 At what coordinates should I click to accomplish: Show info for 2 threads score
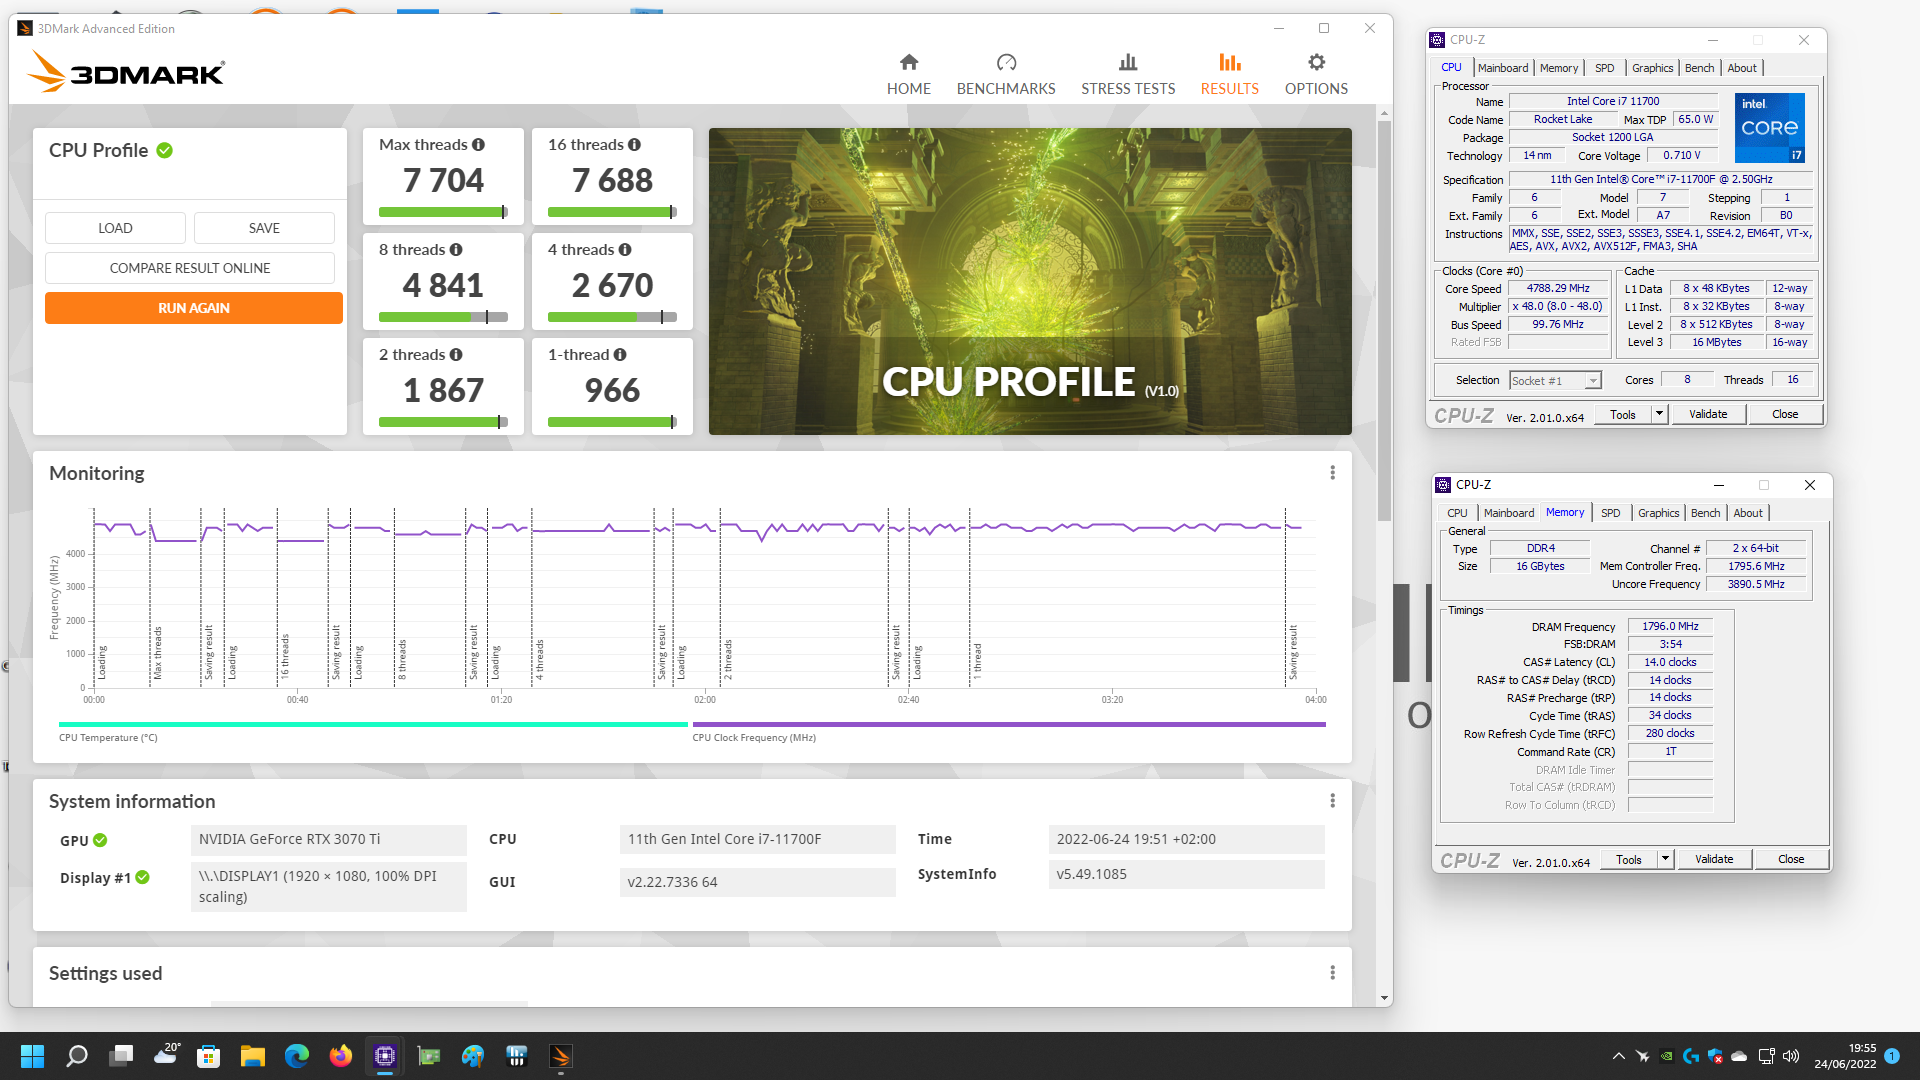point(456,355)
